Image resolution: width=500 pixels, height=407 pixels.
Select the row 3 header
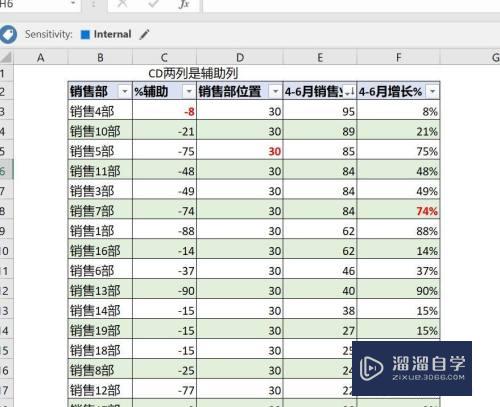click(6, 111)
